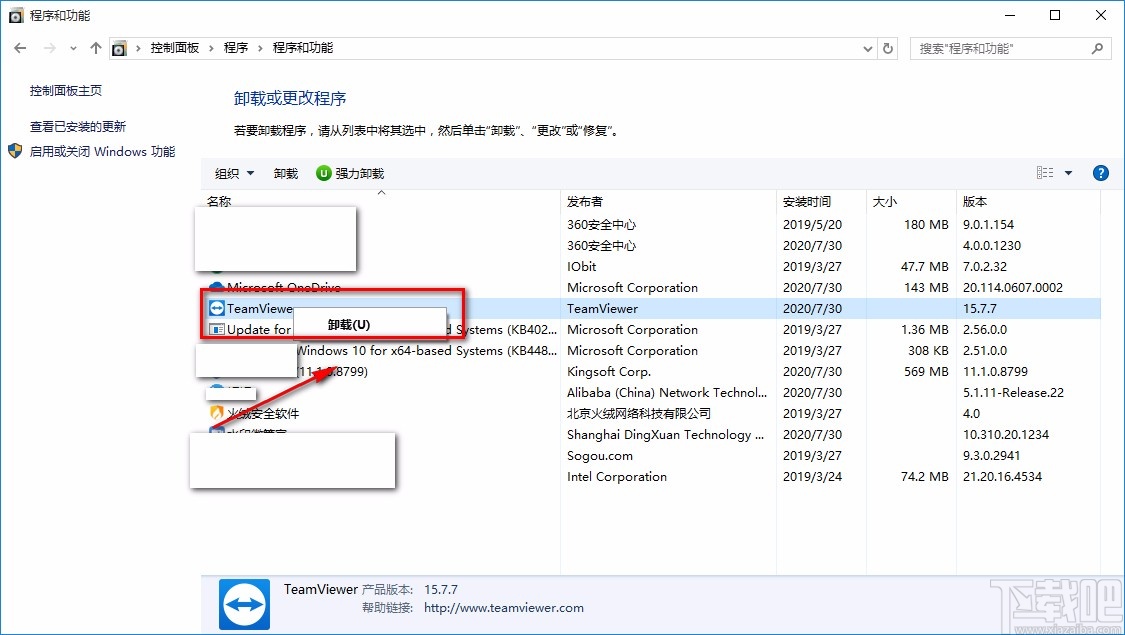
Task: Open the http://www.teamviewer.com help link
Action: point(503,607)
